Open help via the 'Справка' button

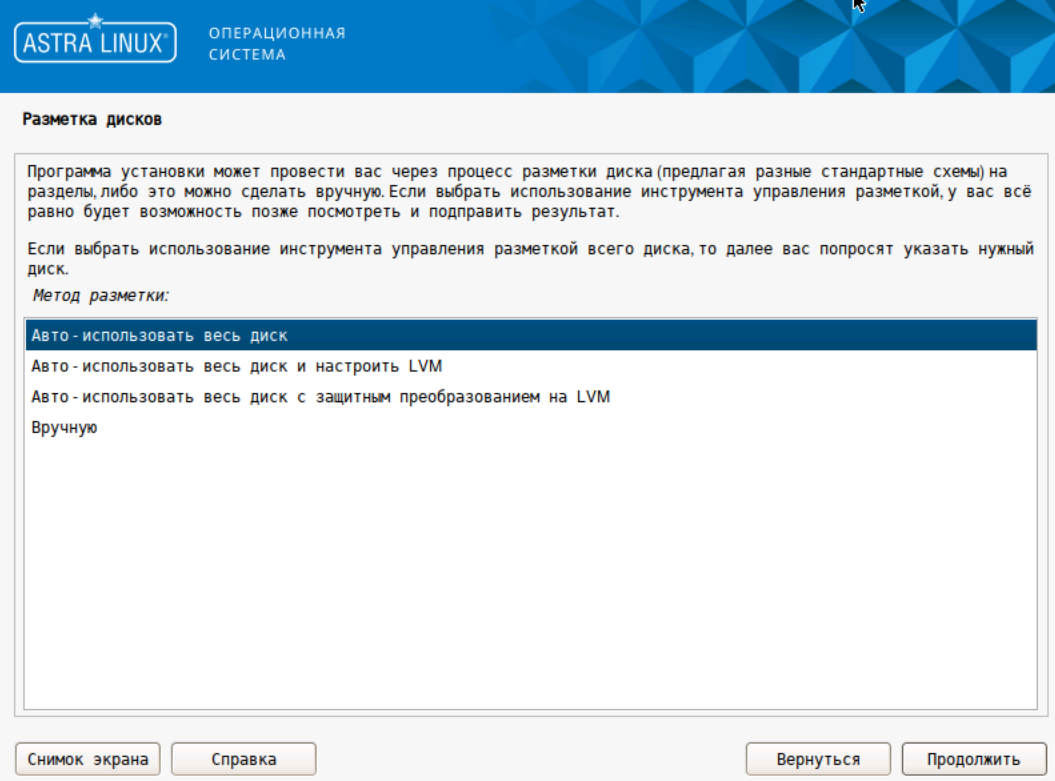[244, 758]
